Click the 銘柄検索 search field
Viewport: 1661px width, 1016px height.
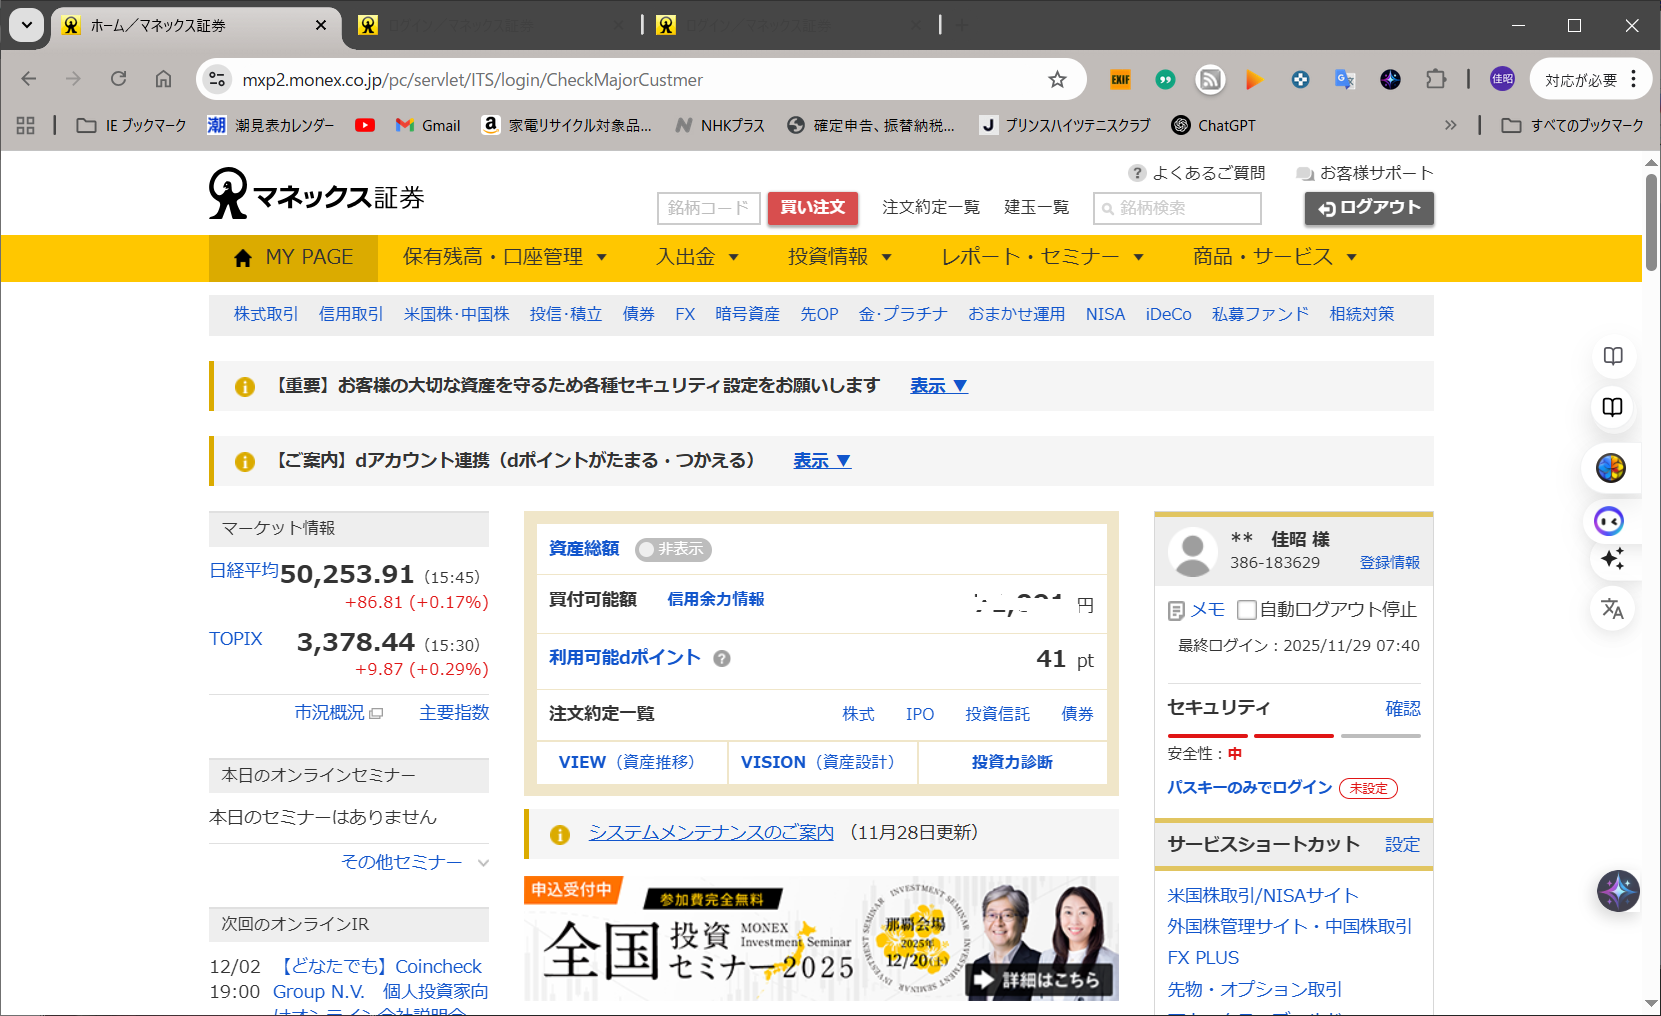[1177, 208]
